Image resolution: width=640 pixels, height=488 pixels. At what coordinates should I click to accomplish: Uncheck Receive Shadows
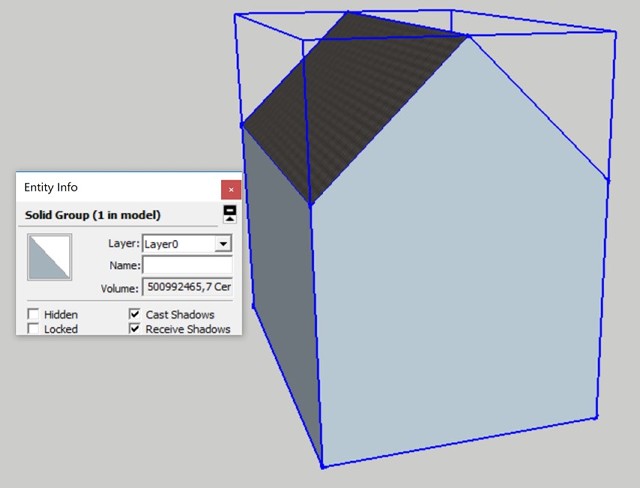(134, 328)
